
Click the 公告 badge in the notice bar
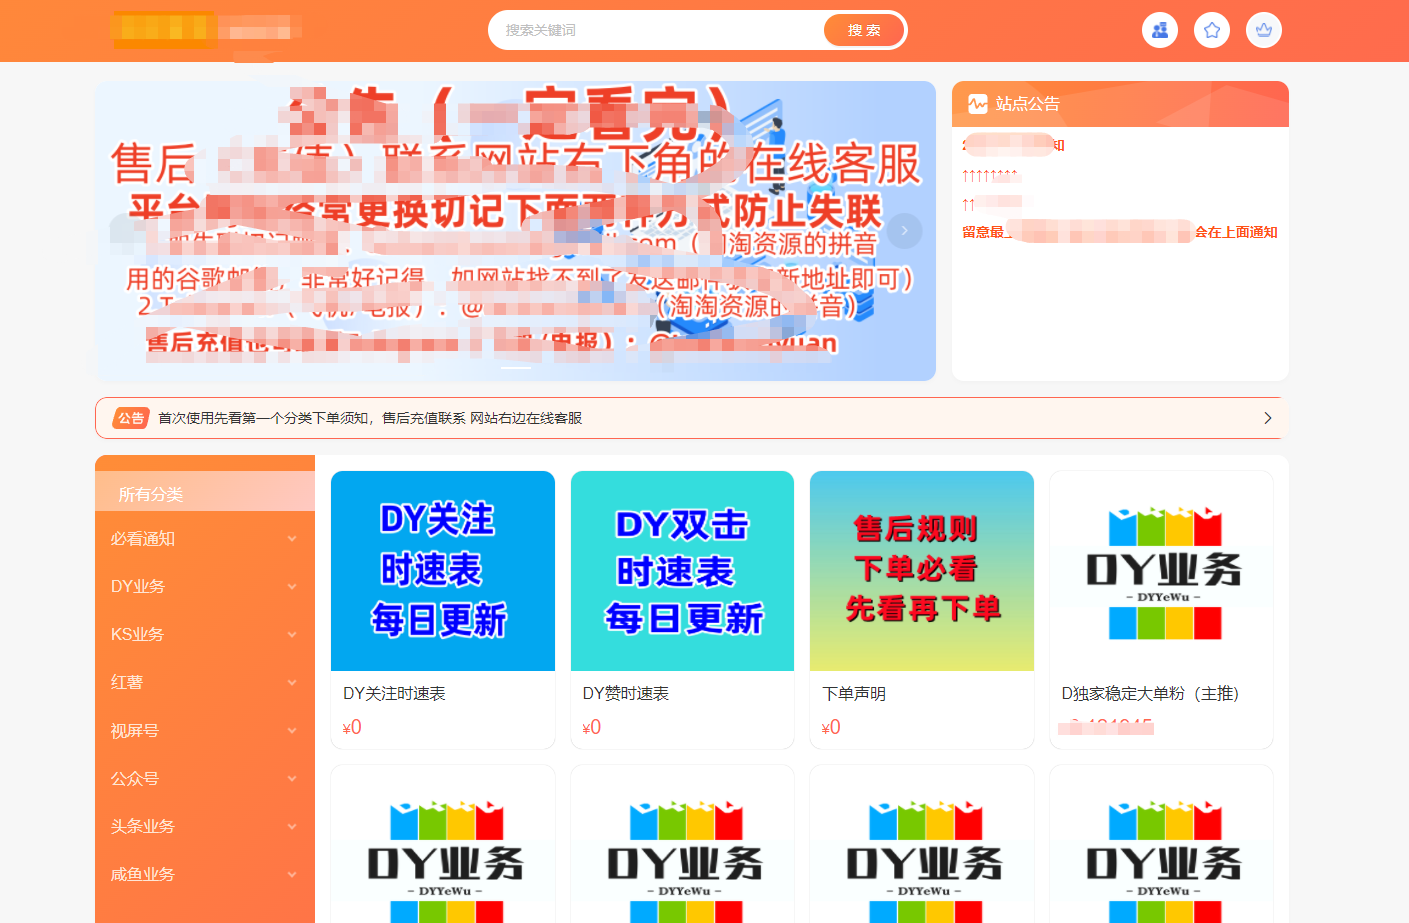click(129, 418)
